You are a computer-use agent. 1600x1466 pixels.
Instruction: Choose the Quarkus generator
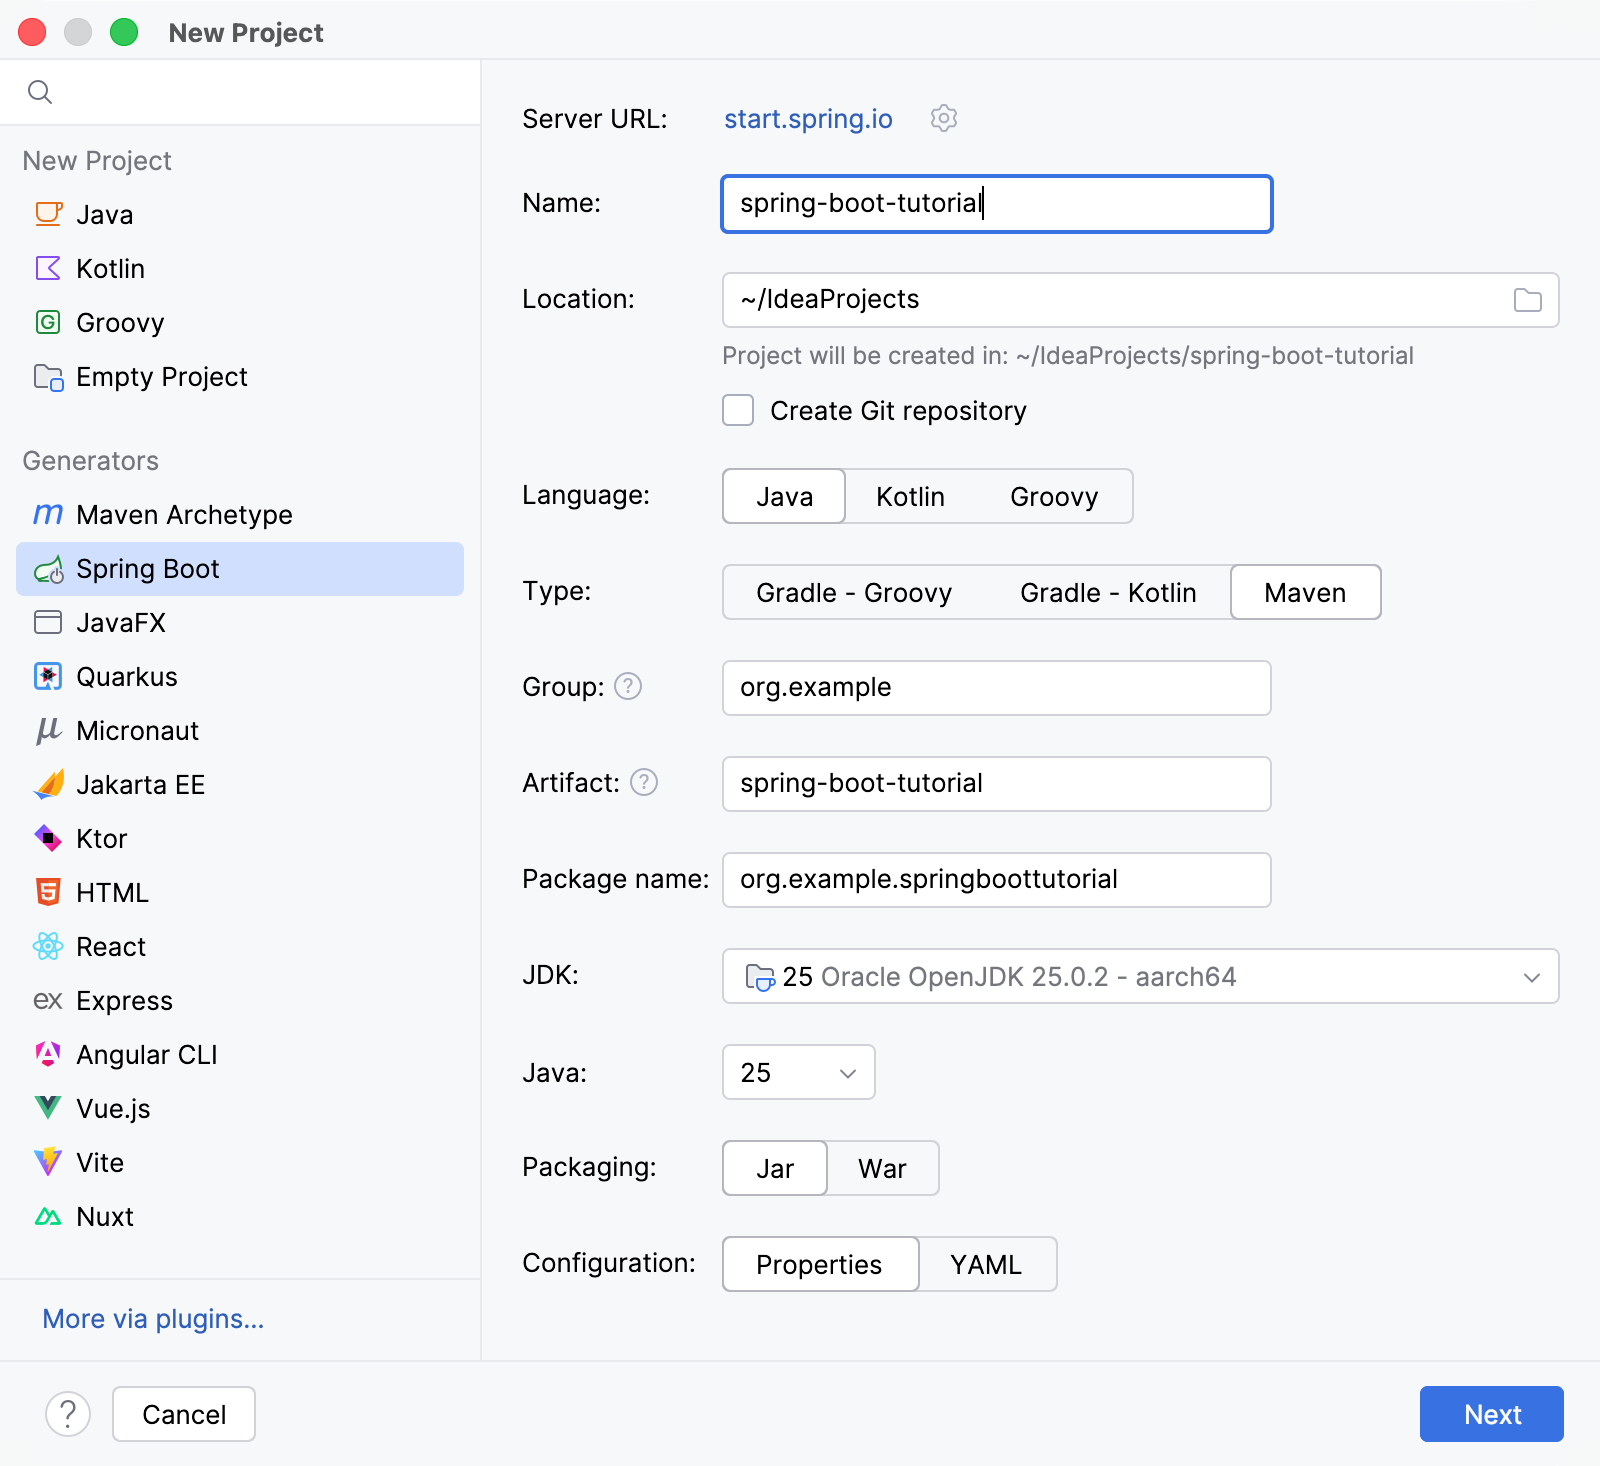click(125, 677)
